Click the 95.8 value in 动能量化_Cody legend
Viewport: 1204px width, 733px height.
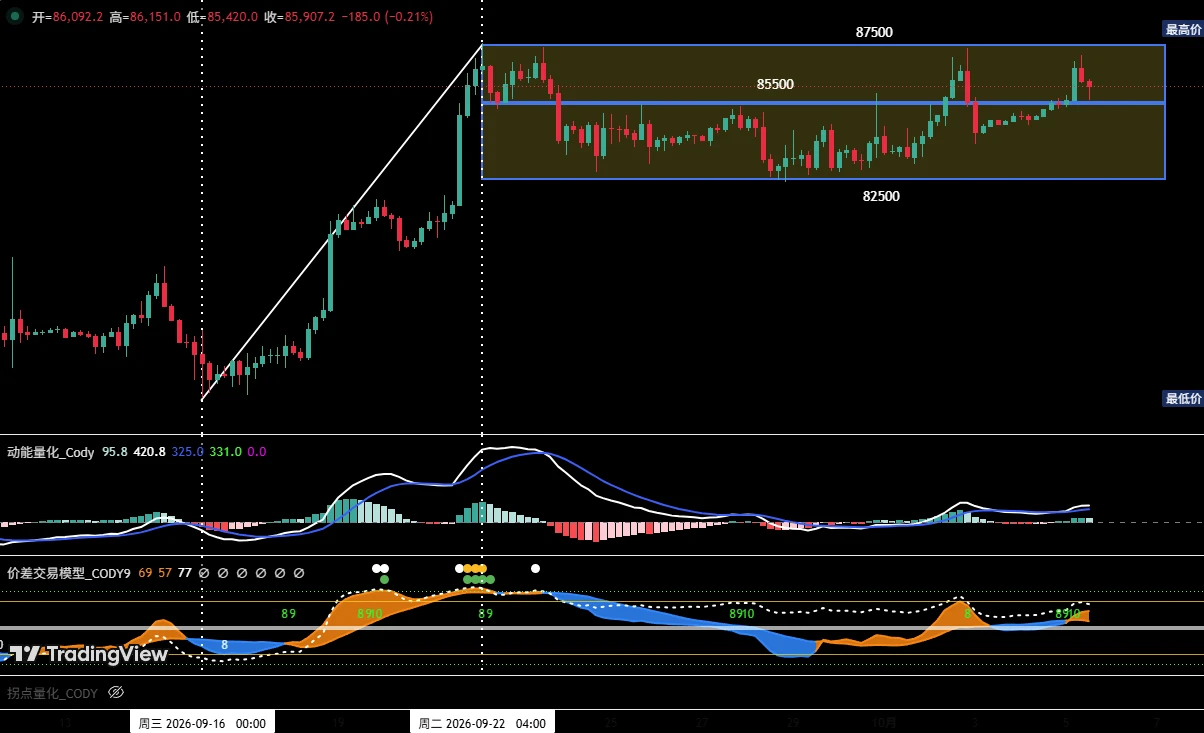(x=115, y=452)
